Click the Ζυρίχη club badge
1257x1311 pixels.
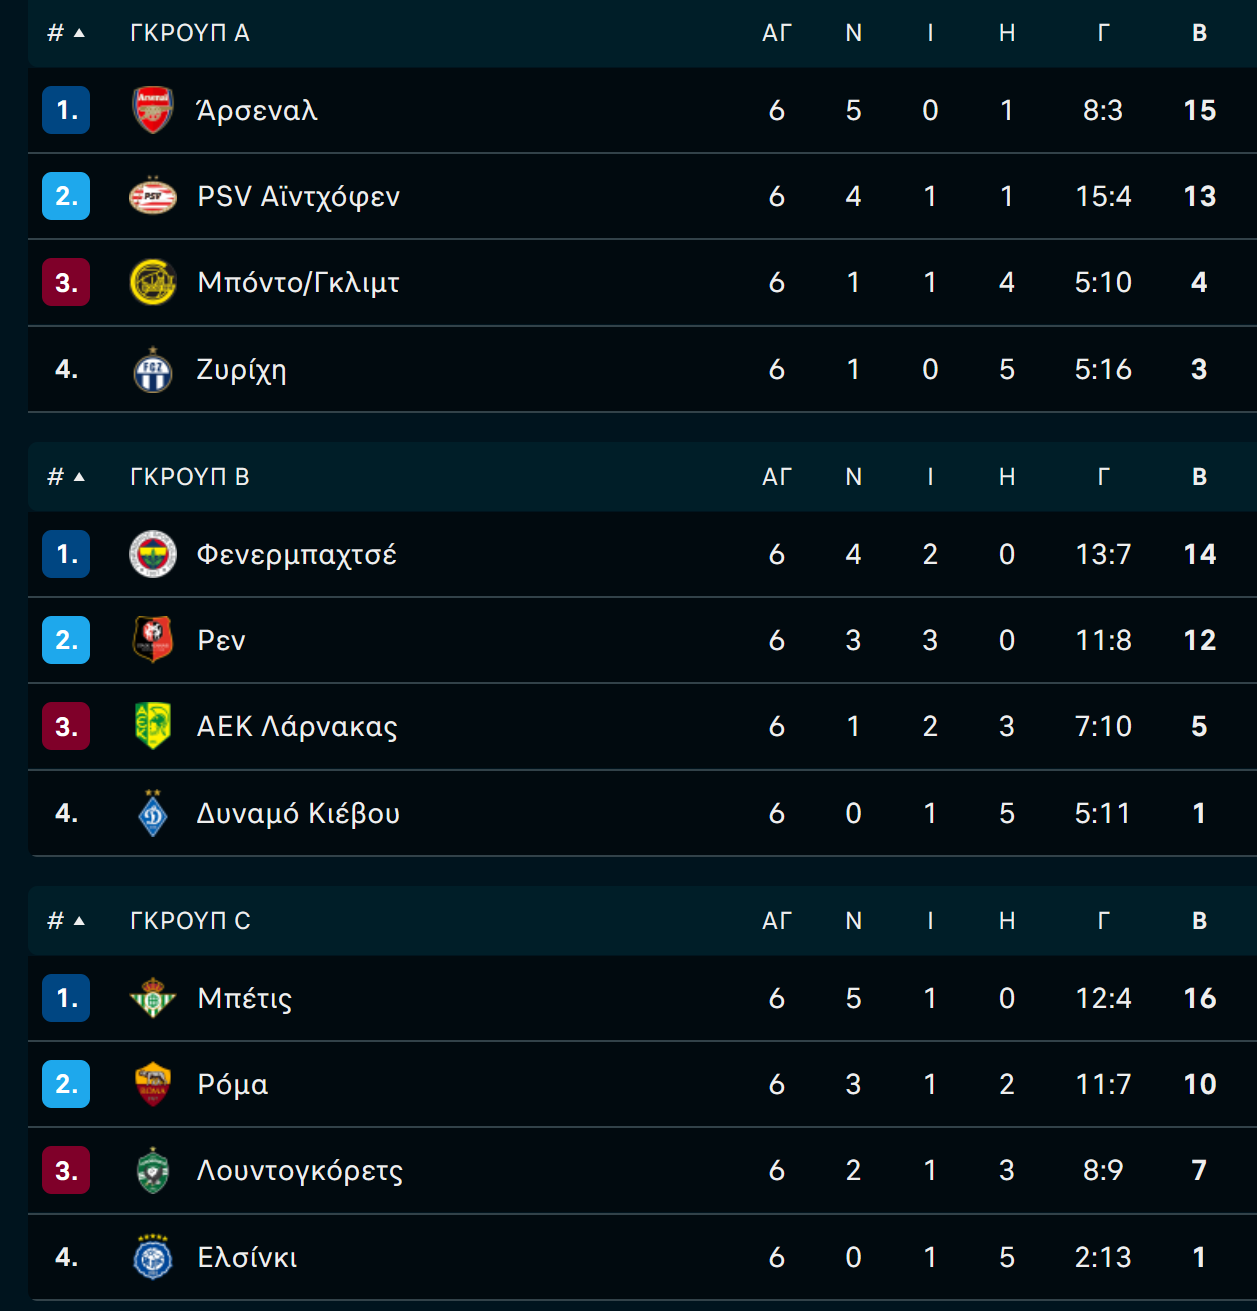coord(153,369)
